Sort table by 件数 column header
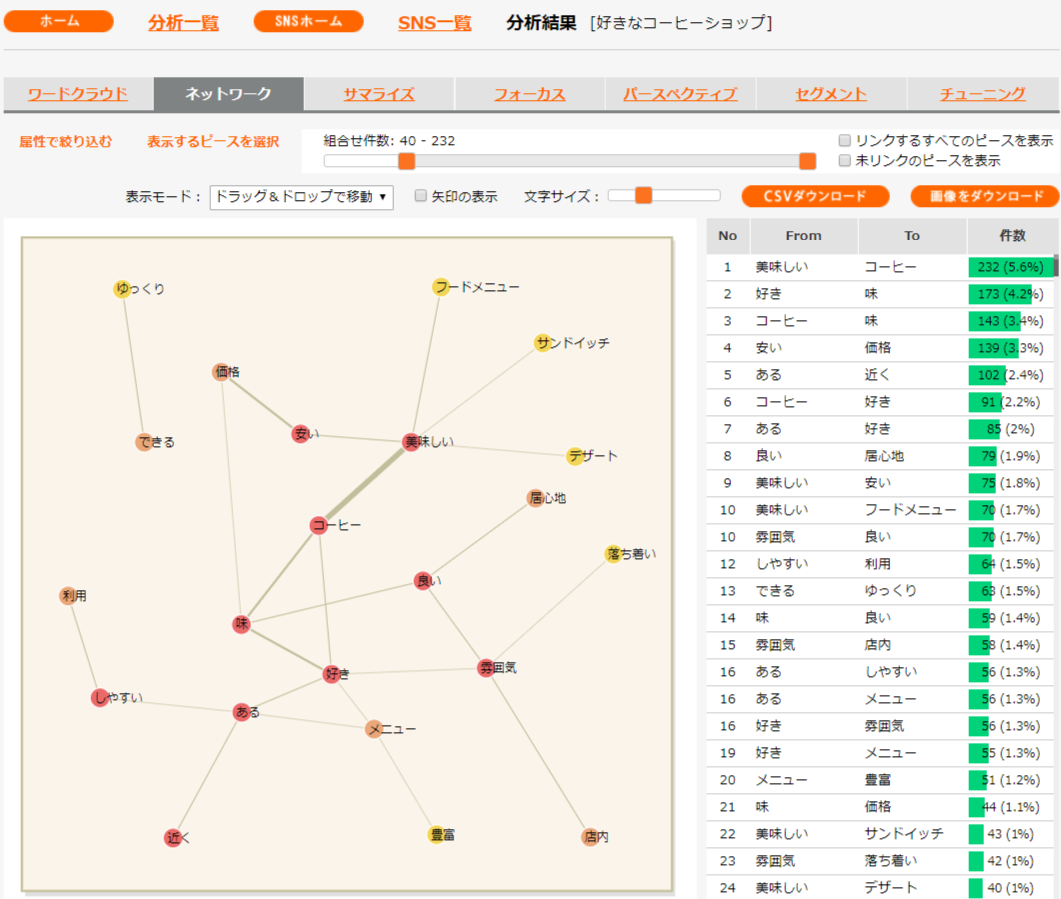The height and width of the screenshot is (899, 1061). pyautogui.click(x=1012, y=236)
